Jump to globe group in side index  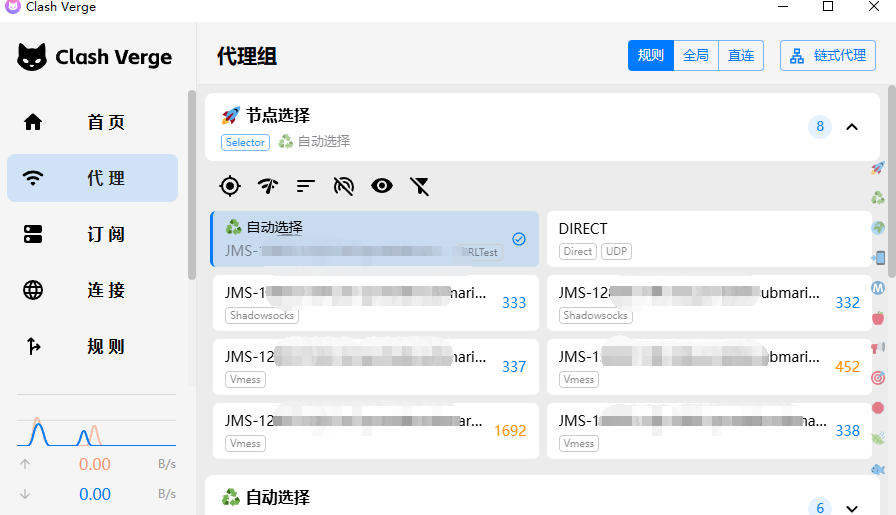(878, 227)
